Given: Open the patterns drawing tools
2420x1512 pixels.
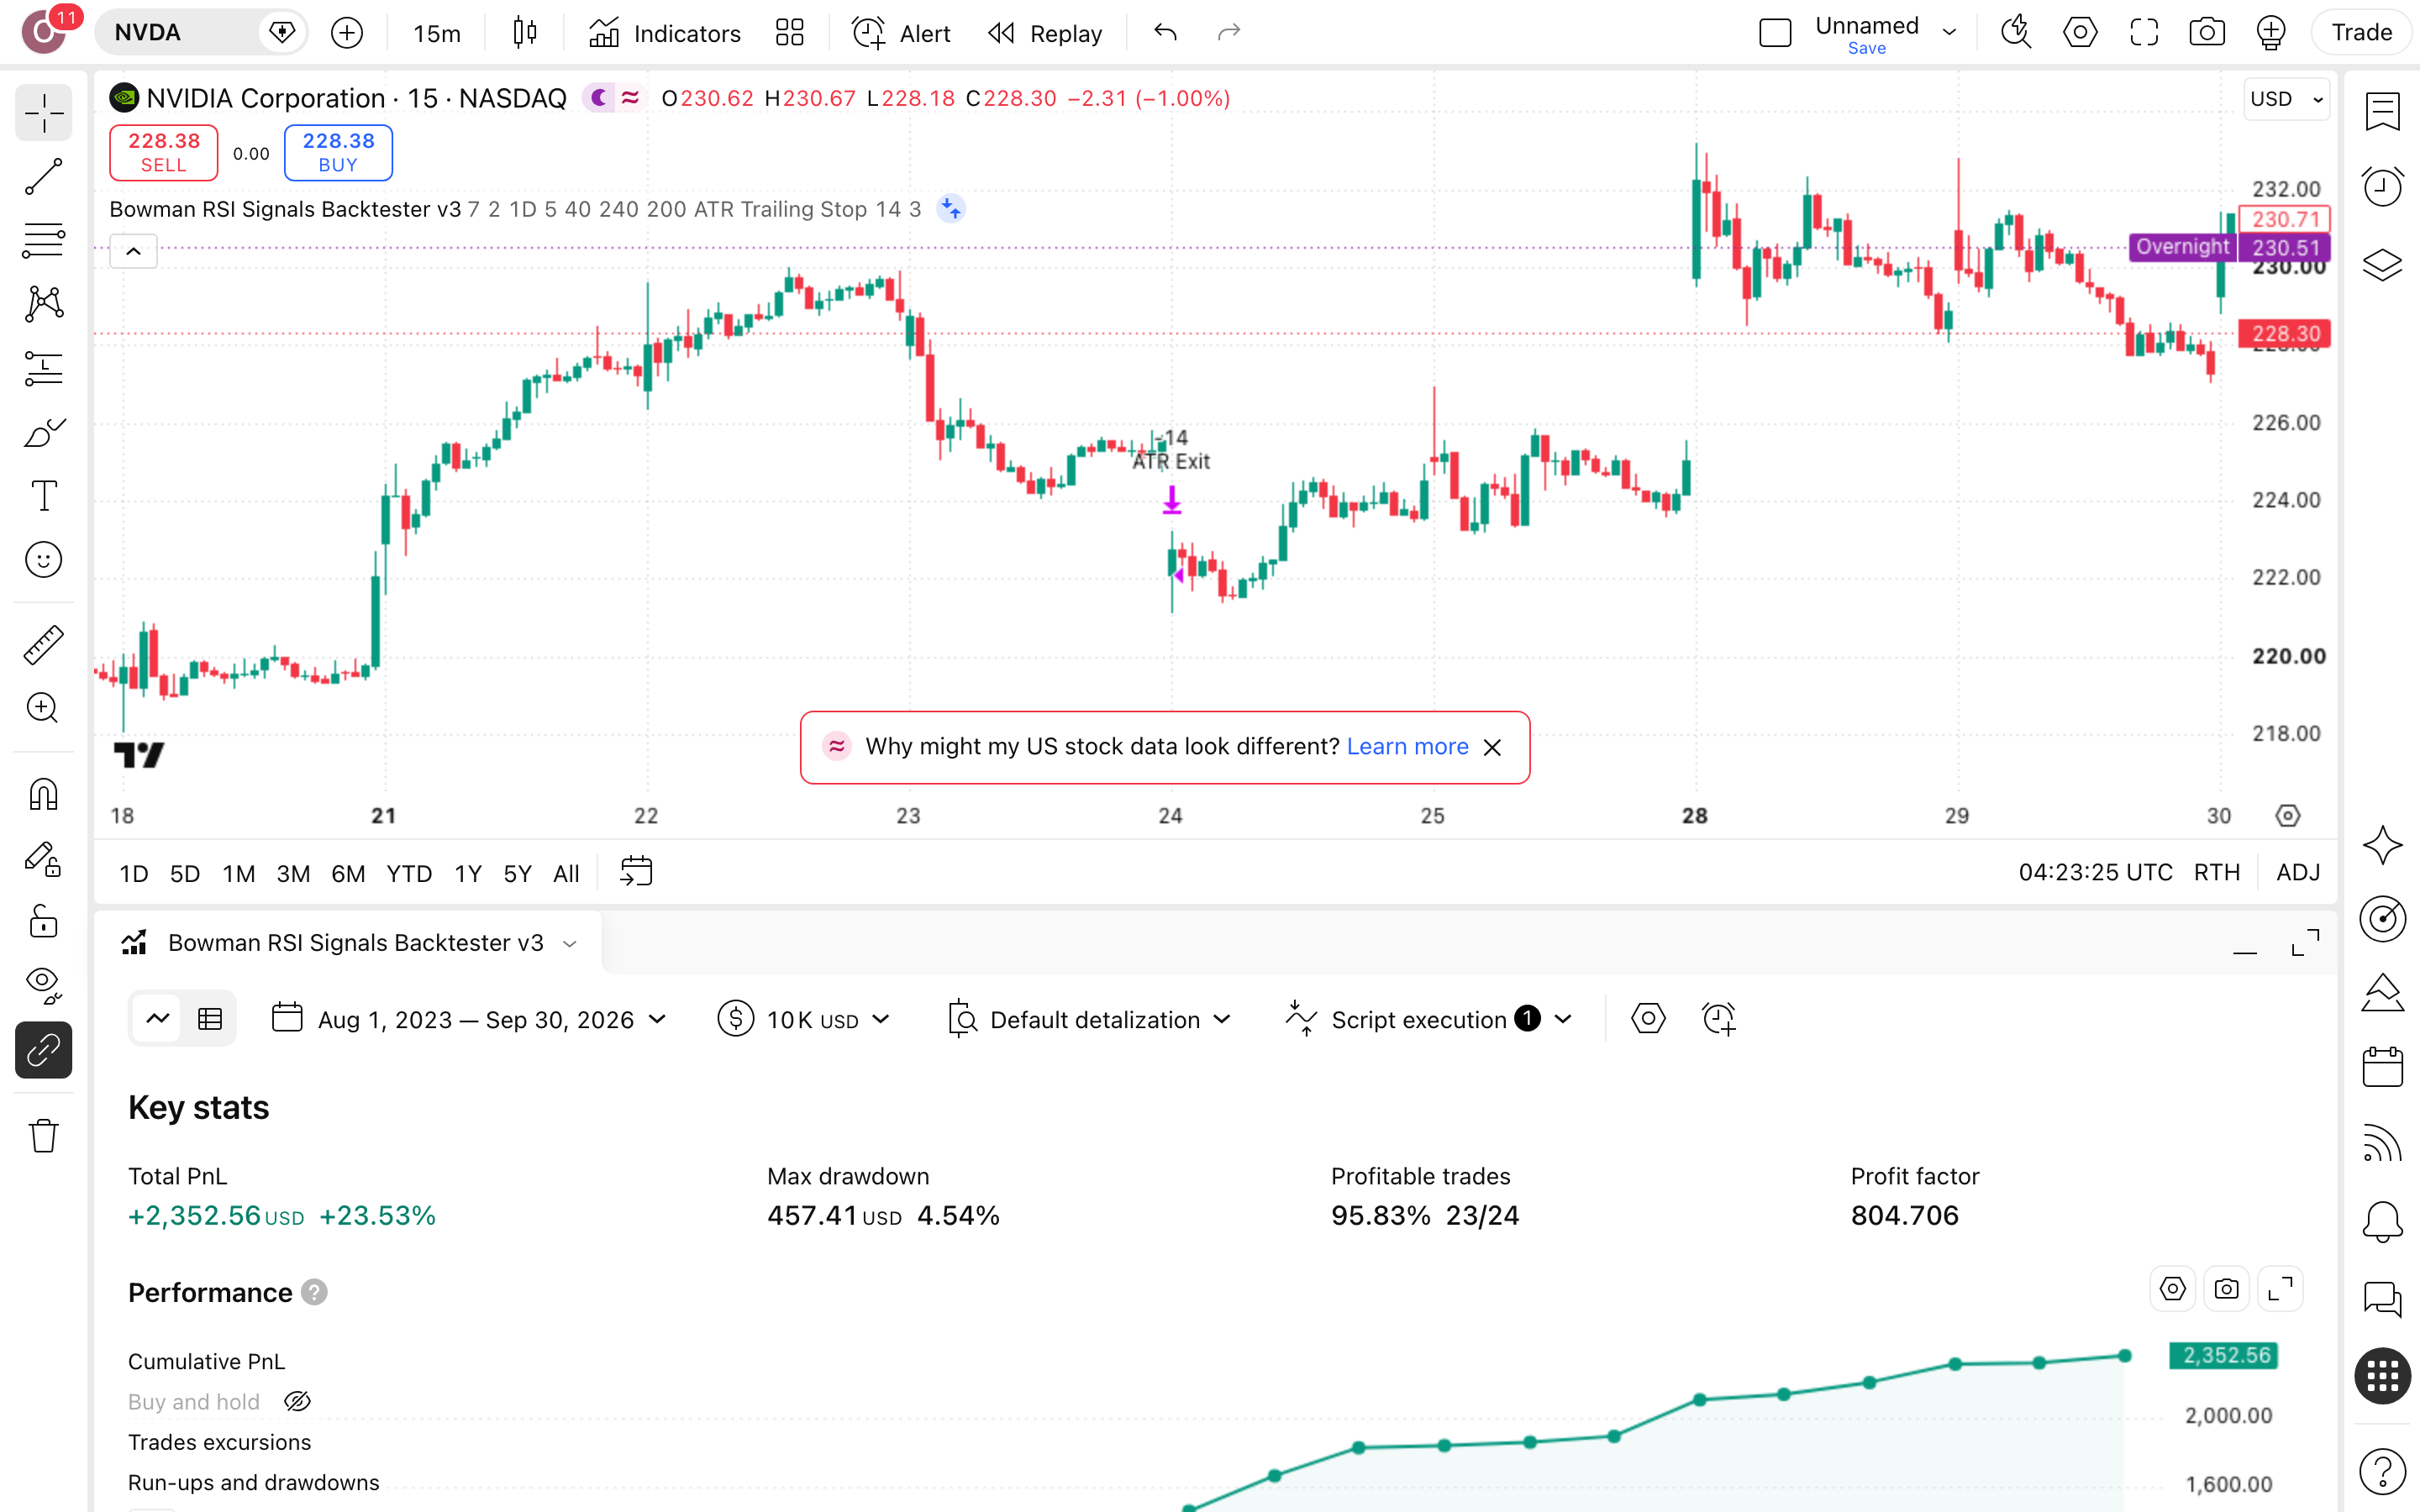Looking at the screenshot, I should [44, 304].
